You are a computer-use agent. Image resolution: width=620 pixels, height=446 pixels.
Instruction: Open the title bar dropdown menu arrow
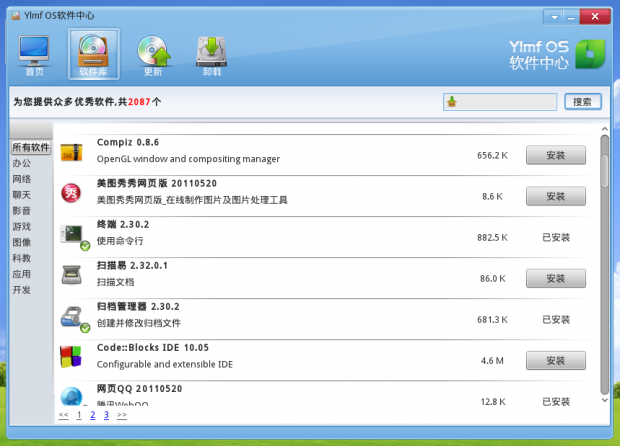(554, 17)
